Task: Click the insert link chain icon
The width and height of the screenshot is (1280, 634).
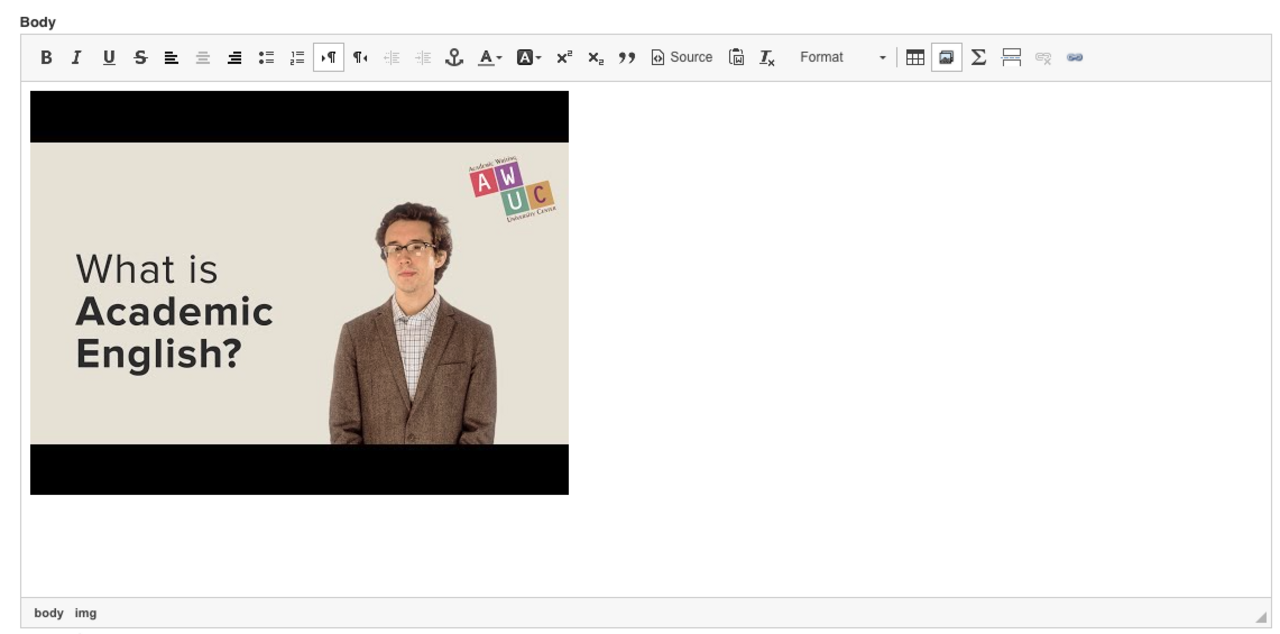Action: (1075, 58)
